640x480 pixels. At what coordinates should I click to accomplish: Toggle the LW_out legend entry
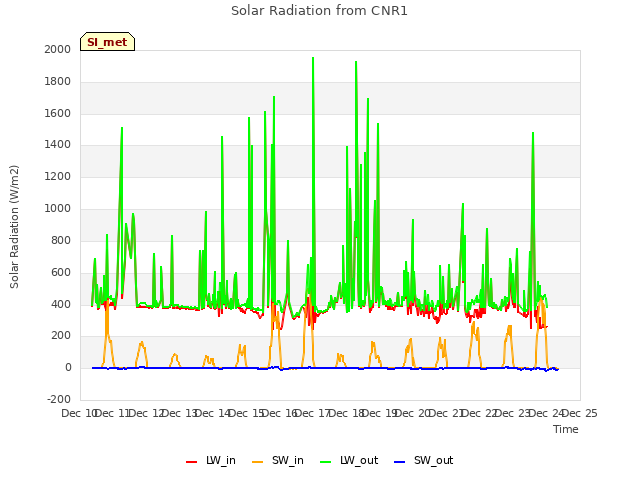(349, 460)
